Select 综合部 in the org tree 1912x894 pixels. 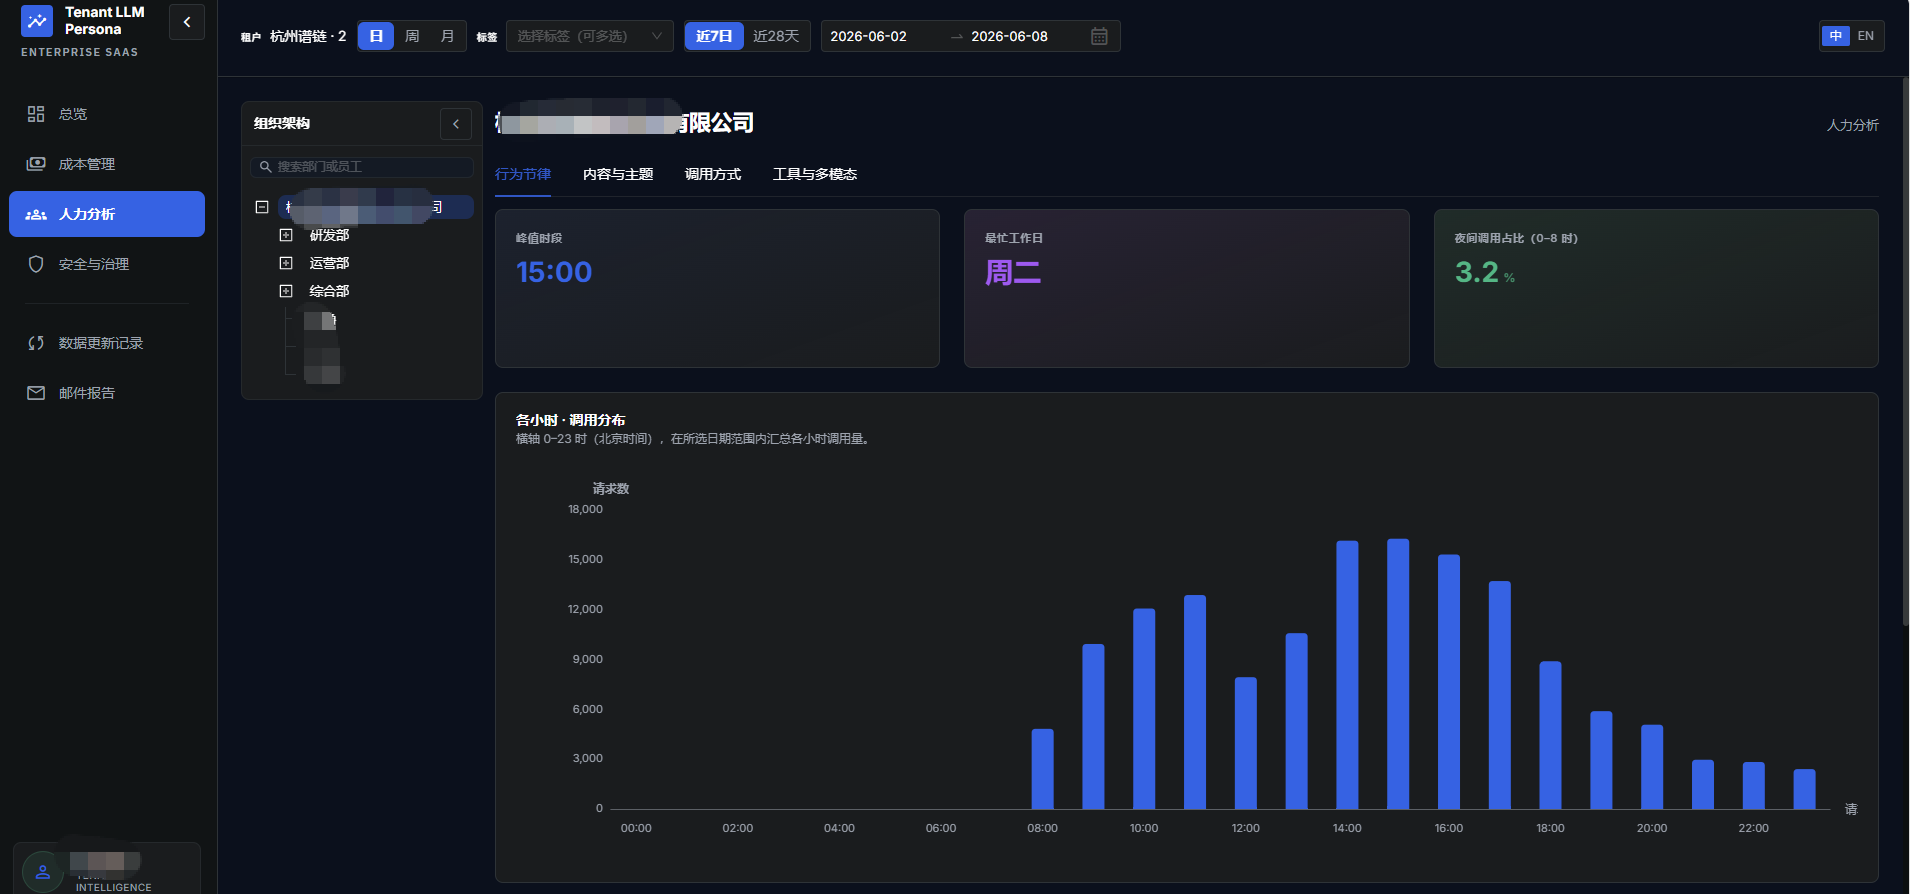click(x=329, y=291)
